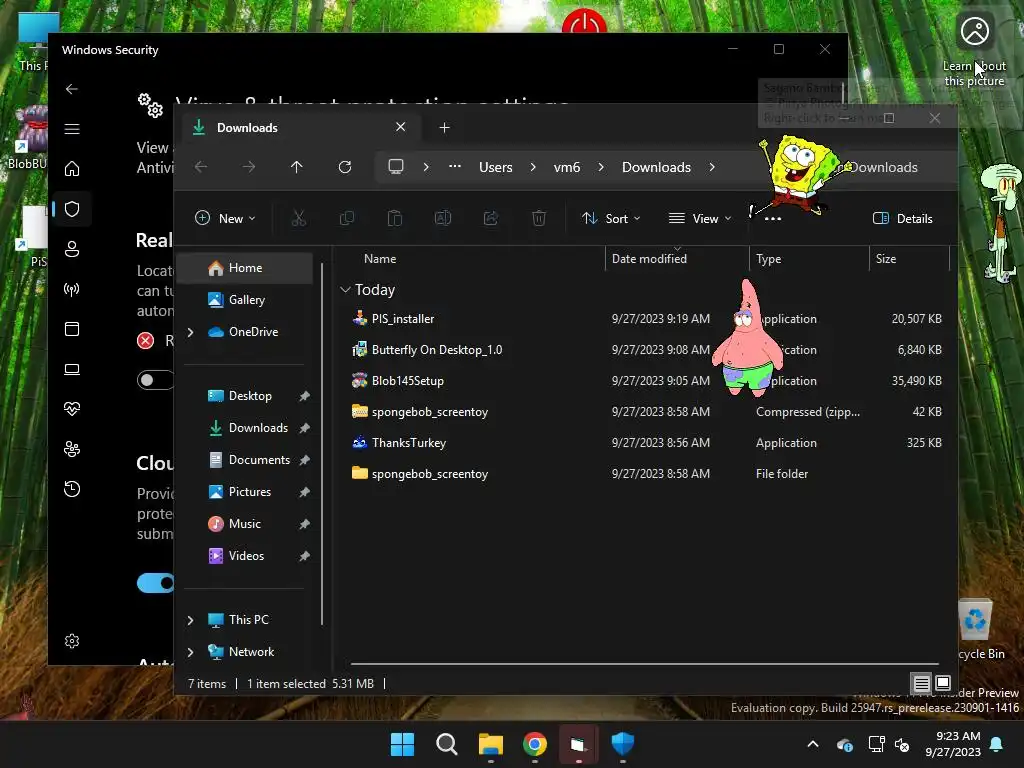Click the Refresh button in Explorer
This screenshot has width=1024, height=768.
point(345,167)
